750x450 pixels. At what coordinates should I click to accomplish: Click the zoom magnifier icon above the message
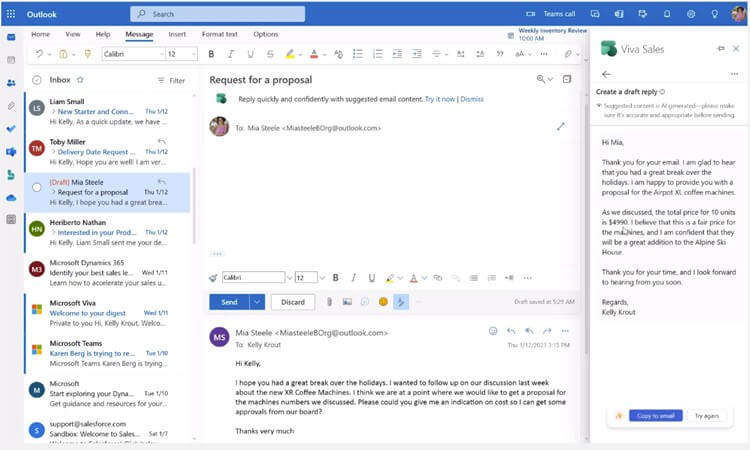point(540,79)
